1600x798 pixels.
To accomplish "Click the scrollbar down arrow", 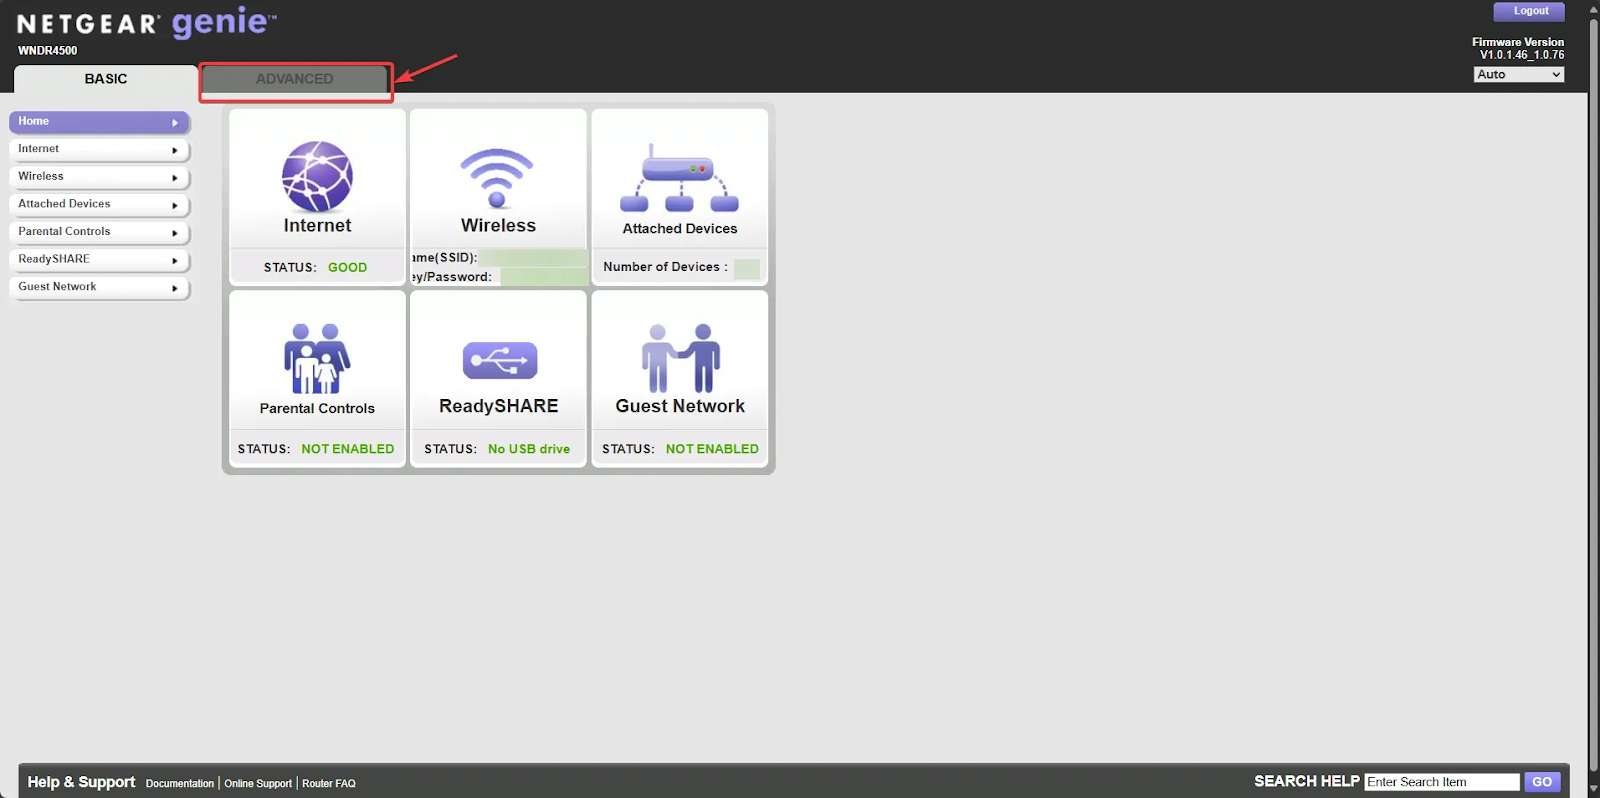I will click(x=1593, y=789).
